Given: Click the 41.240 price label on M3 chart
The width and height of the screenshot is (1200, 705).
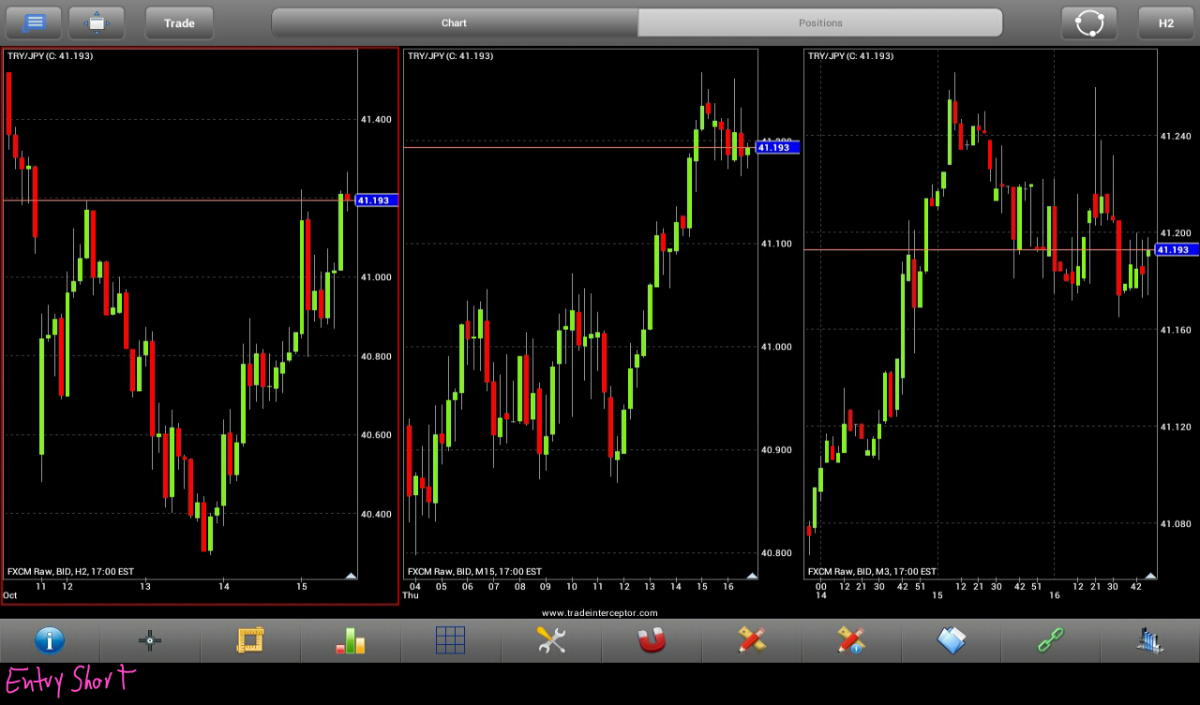Looking at the screenshot, I should [x=1176, y=136].
